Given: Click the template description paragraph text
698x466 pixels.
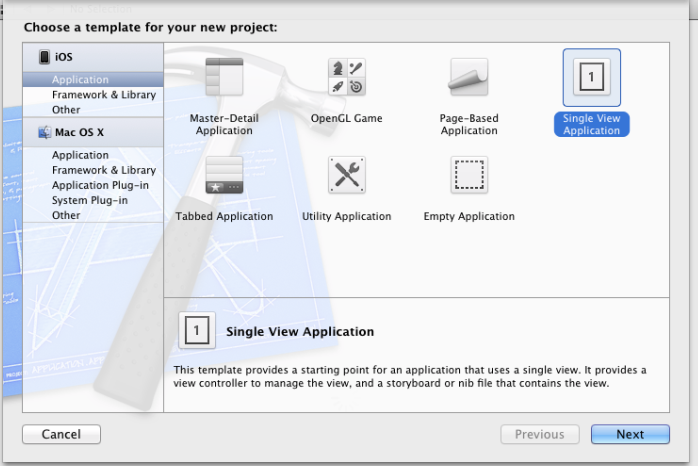Looking at the screenshot, I should 410,377.
